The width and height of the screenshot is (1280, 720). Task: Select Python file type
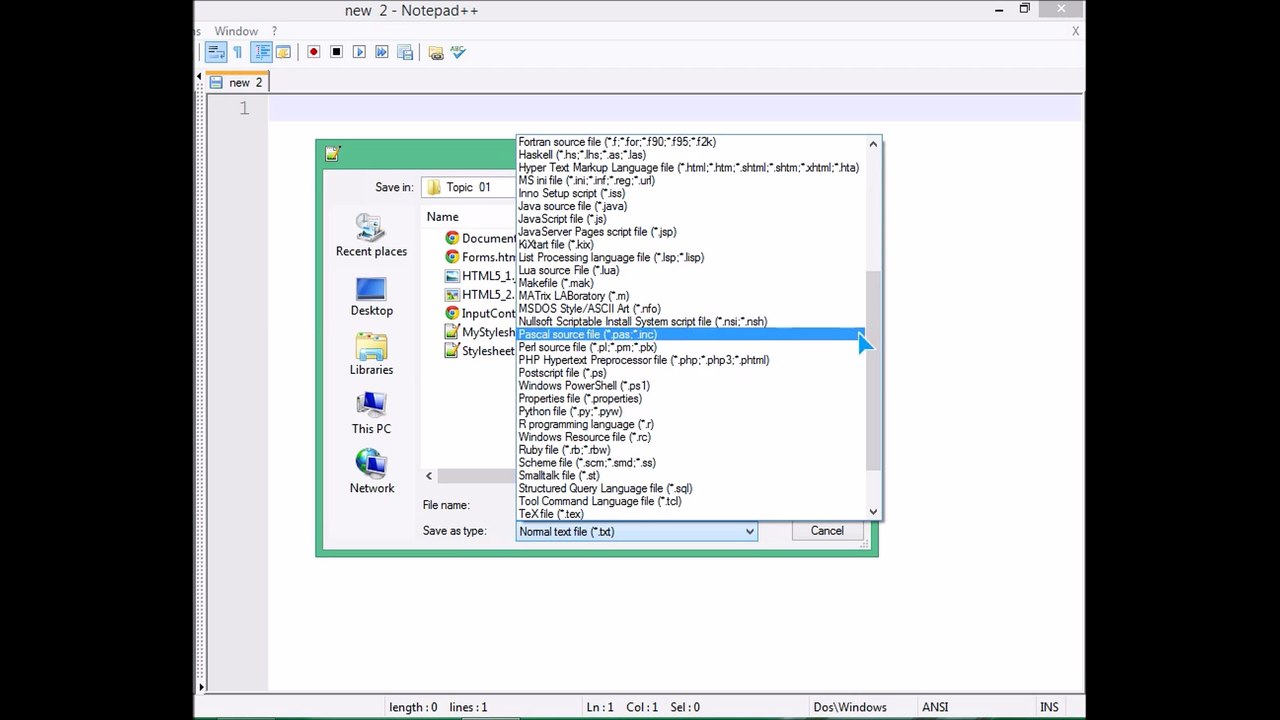point(691,411)
